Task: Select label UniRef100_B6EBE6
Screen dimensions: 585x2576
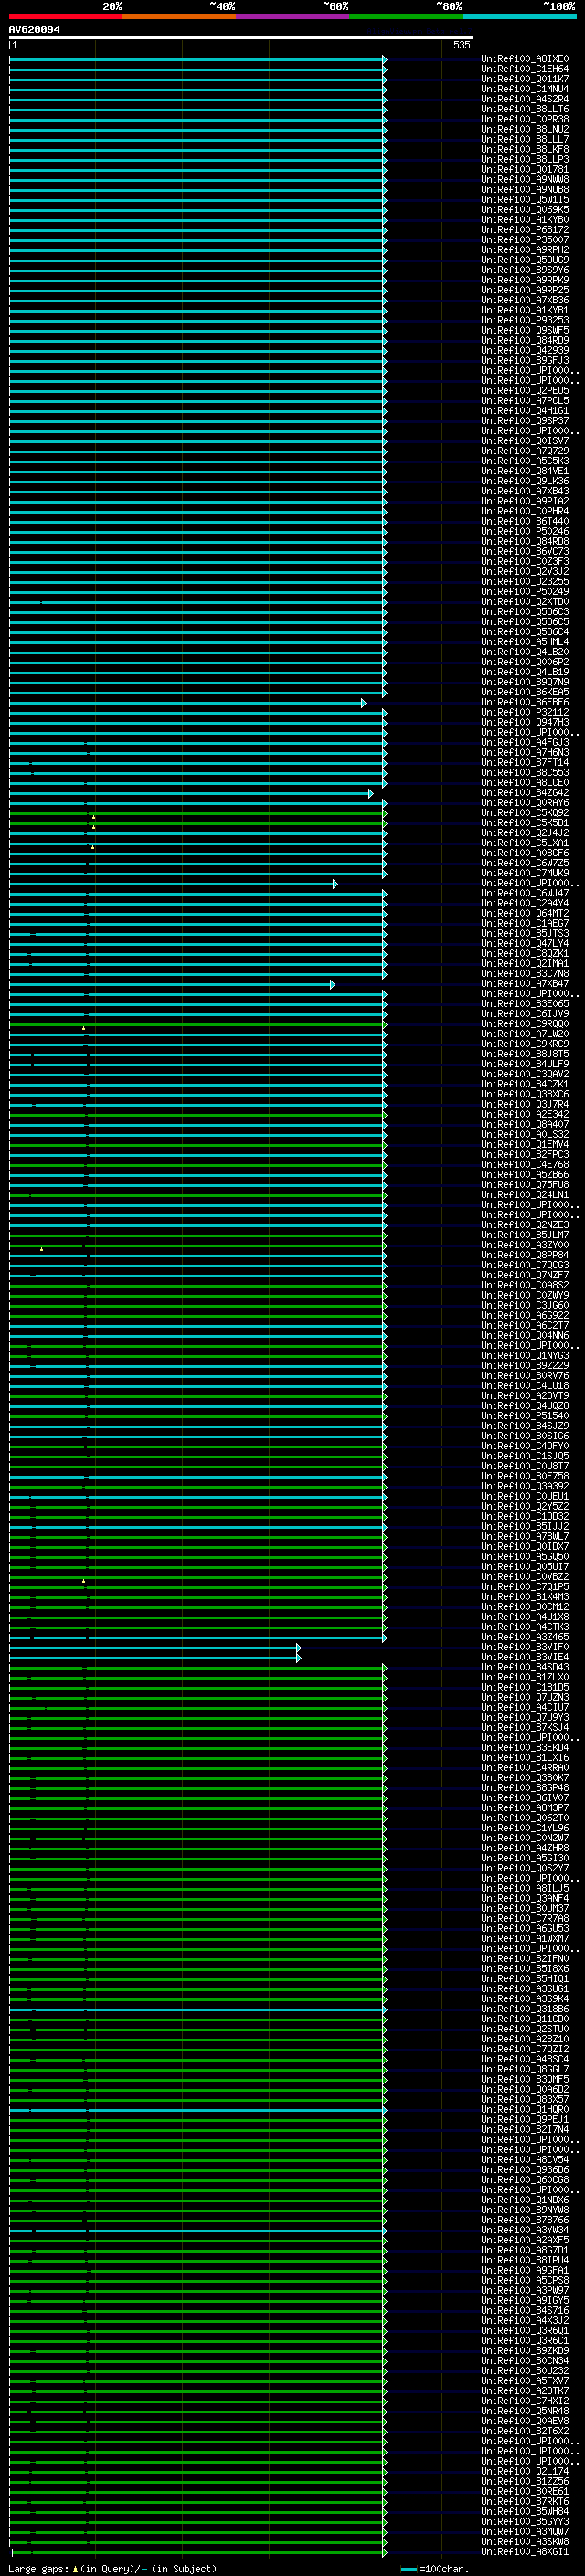Action: pyautogui.click(x=525, y=703)
